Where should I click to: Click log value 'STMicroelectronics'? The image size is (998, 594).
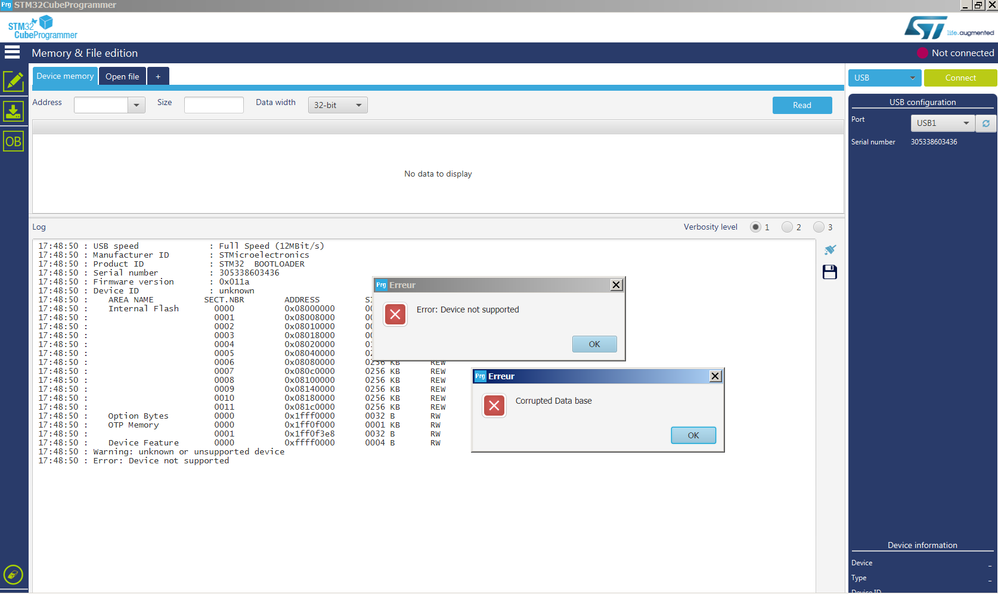click(264, 255)
